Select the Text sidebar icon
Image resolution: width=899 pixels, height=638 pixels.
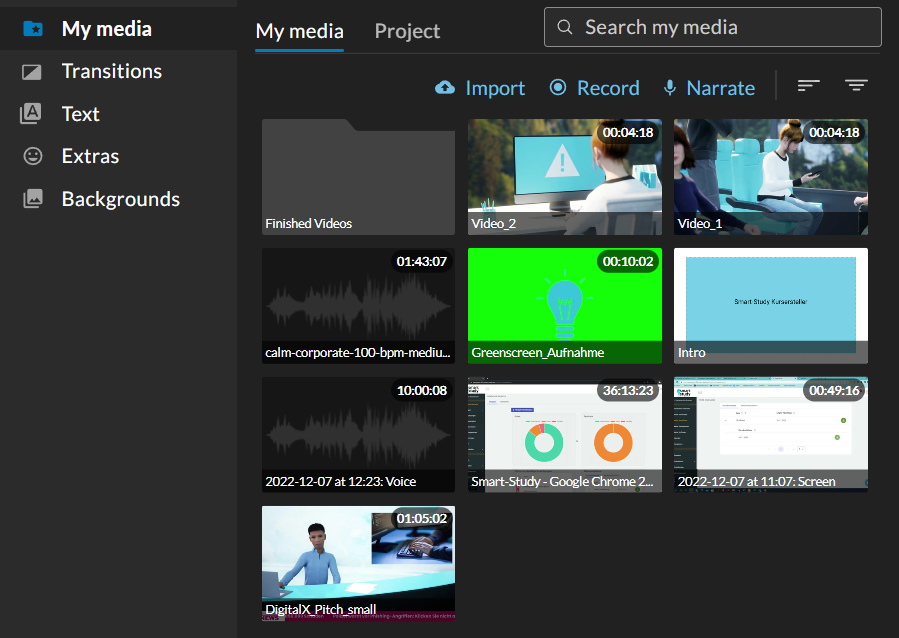[x=32, y=114]
